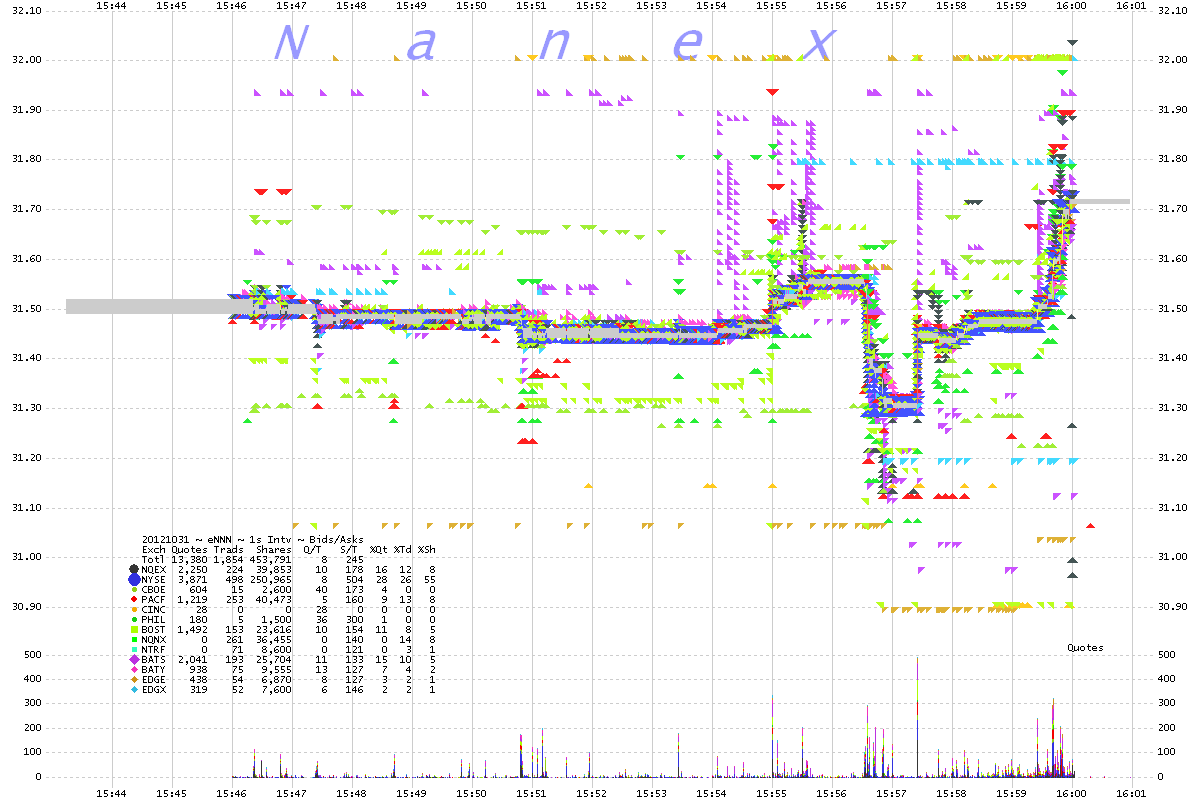This screenshot has height=800, width=1200.
Task: Select the 30.90 label on the left price axis
Action: click(25, 607)
